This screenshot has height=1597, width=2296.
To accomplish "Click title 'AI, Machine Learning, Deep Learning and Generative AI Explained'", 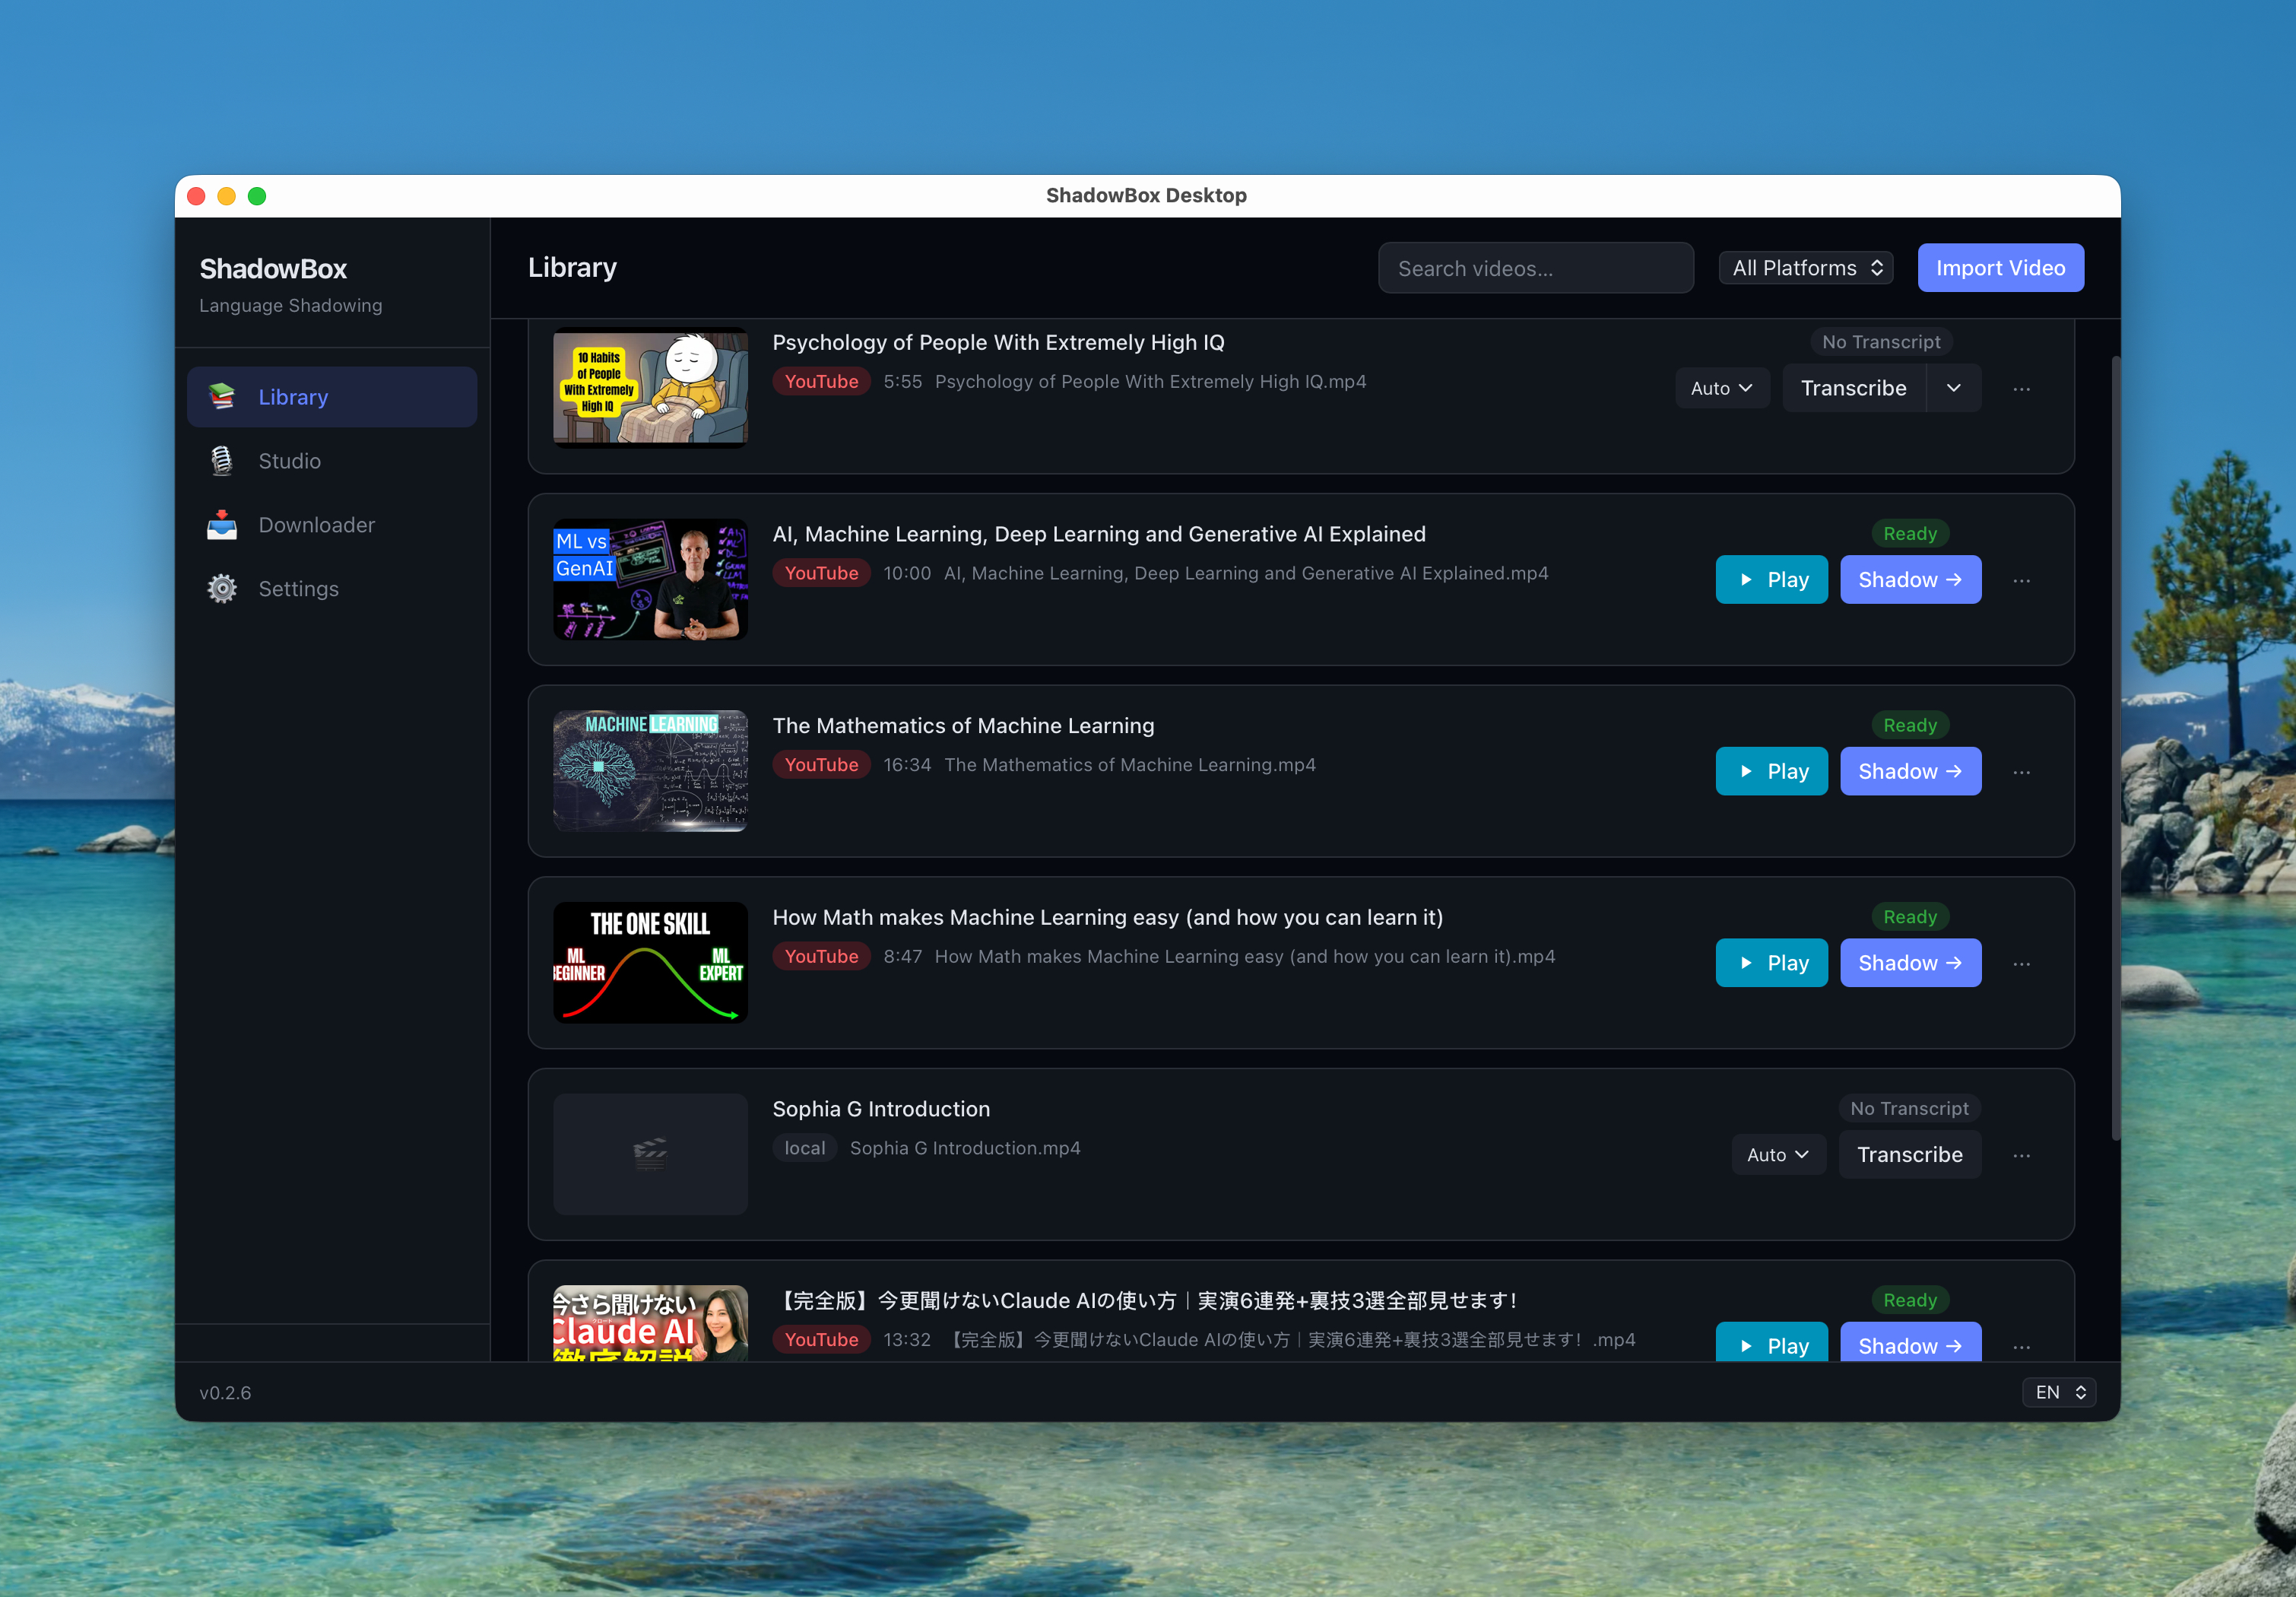I will pos(1099,534).
